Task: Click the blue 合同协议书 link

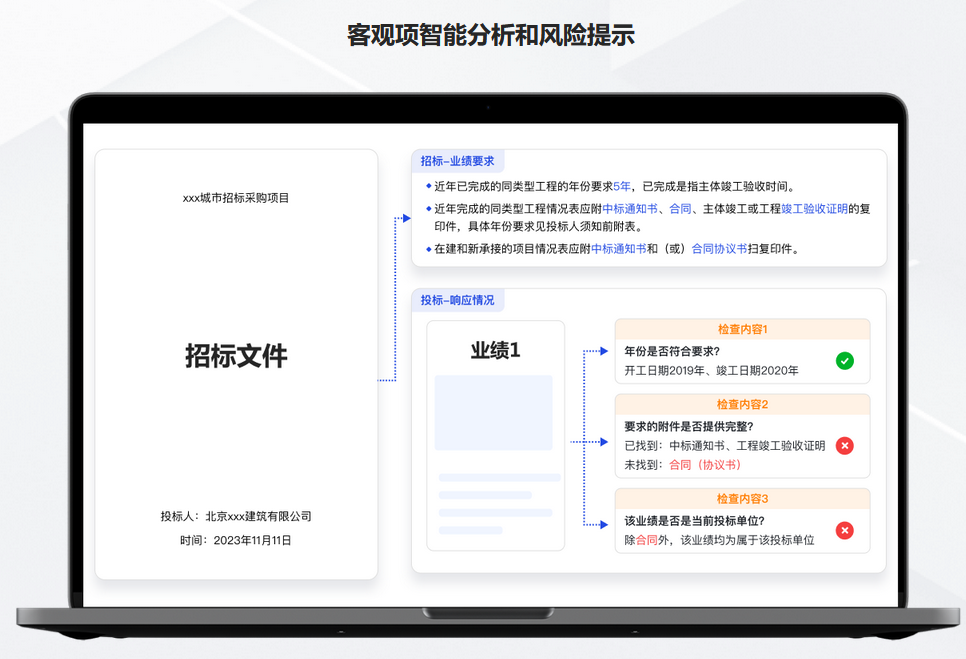Action: point(719,249)
